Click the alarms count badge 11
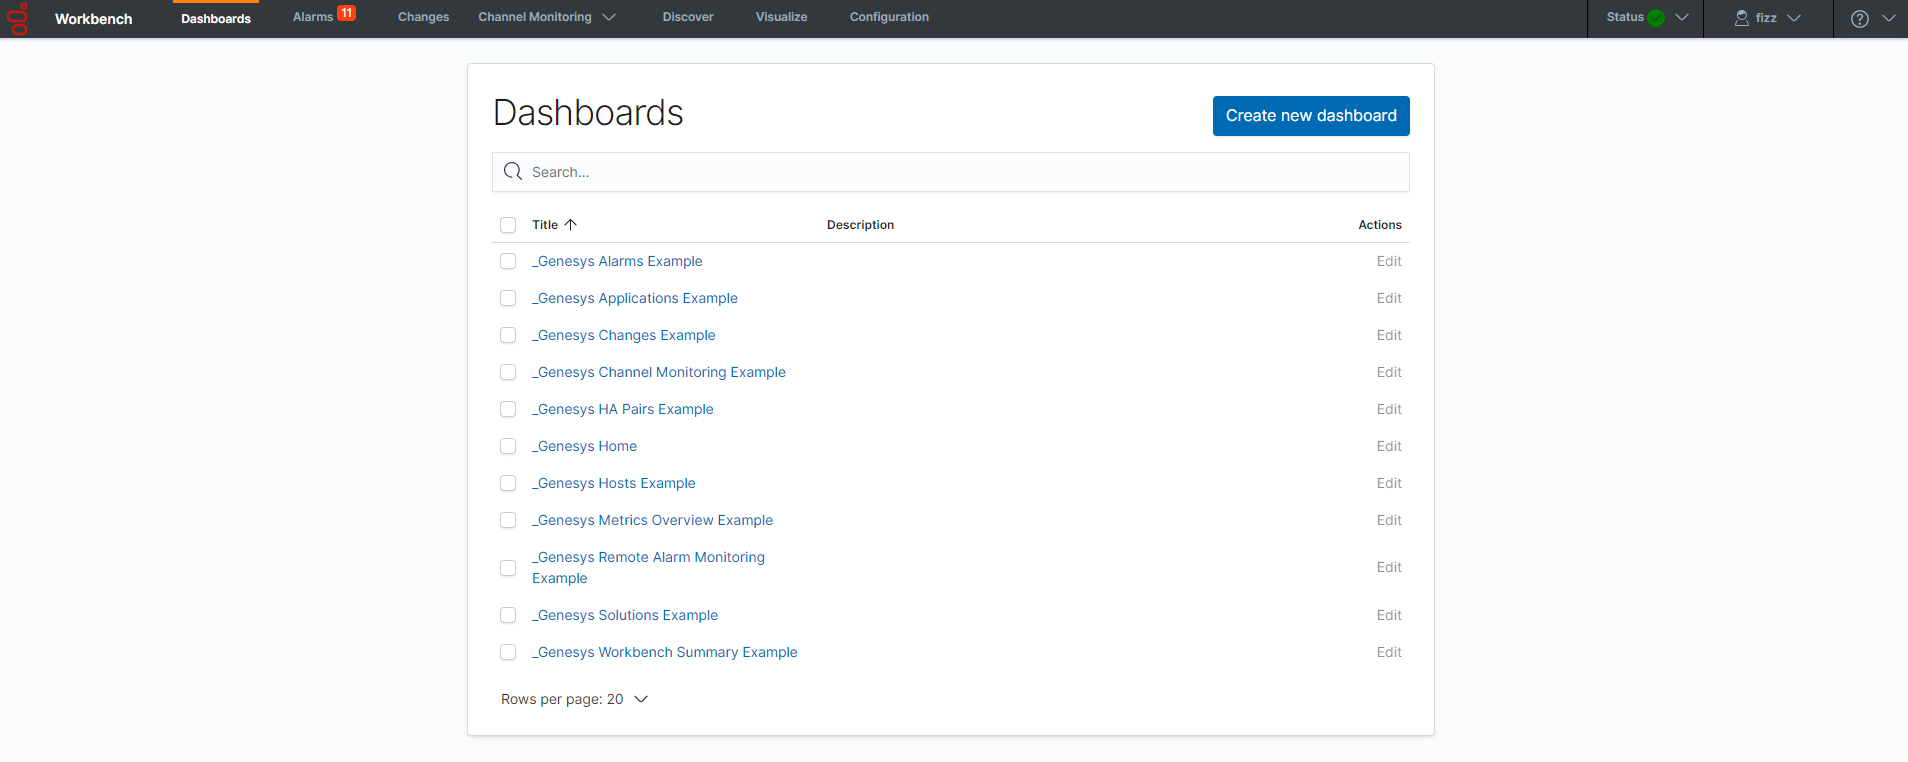 click(346, 13)
